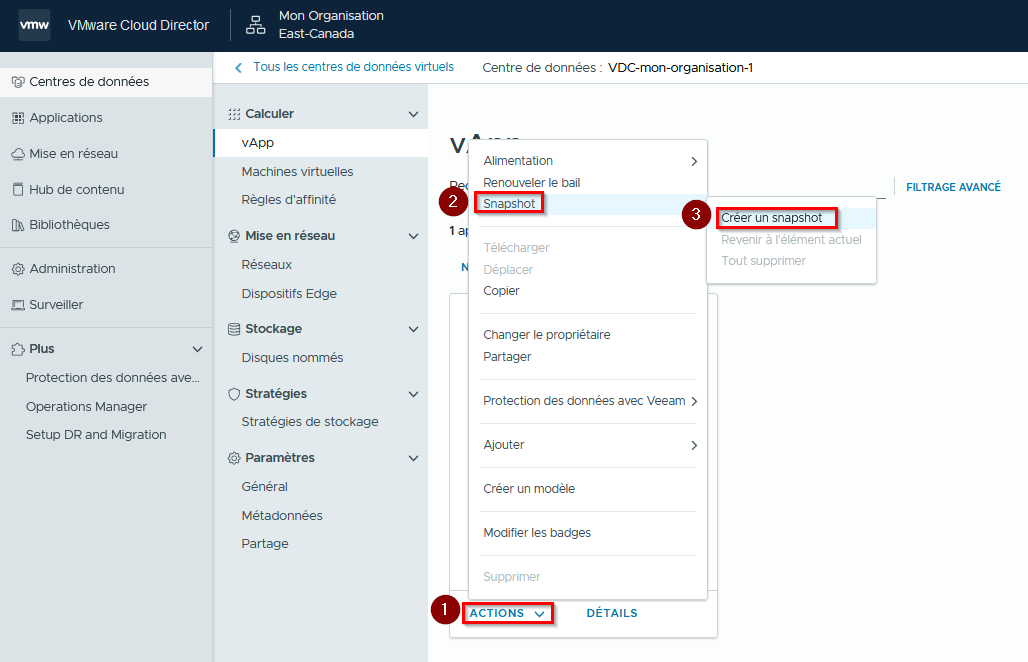The width and height of the screenshot is (1028, 662).
Task: Choose Créer un modèle
Action: click(x=529, y=489)
